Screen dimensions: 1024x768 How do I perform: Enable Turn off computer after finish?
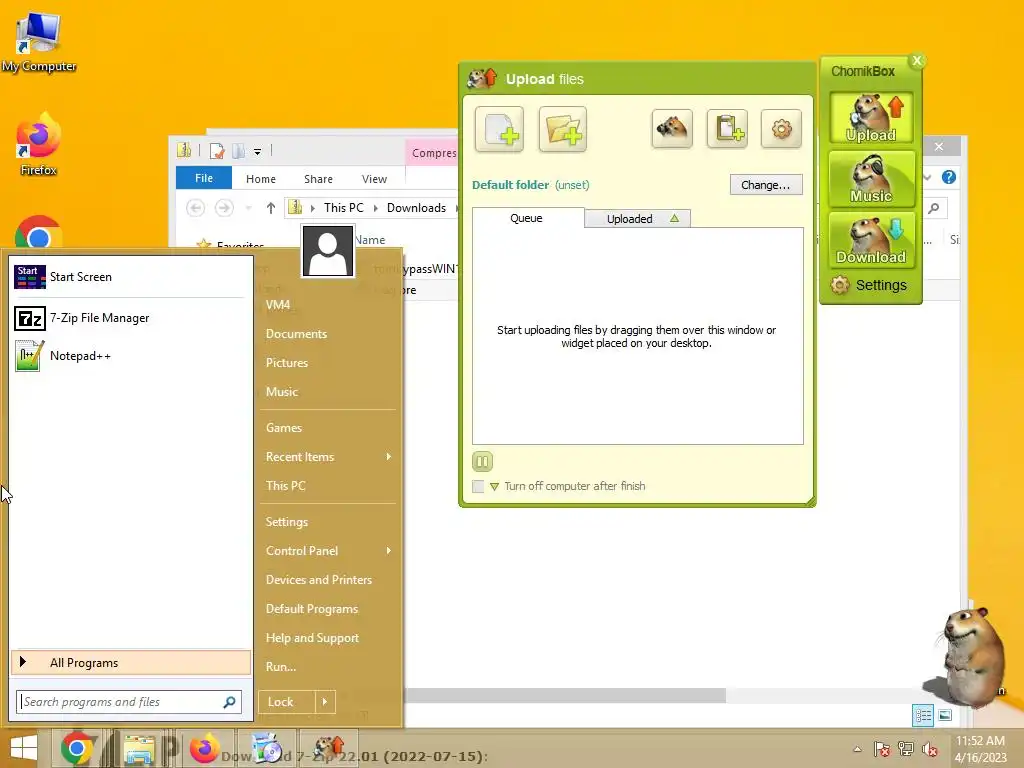tap(478, 486)
